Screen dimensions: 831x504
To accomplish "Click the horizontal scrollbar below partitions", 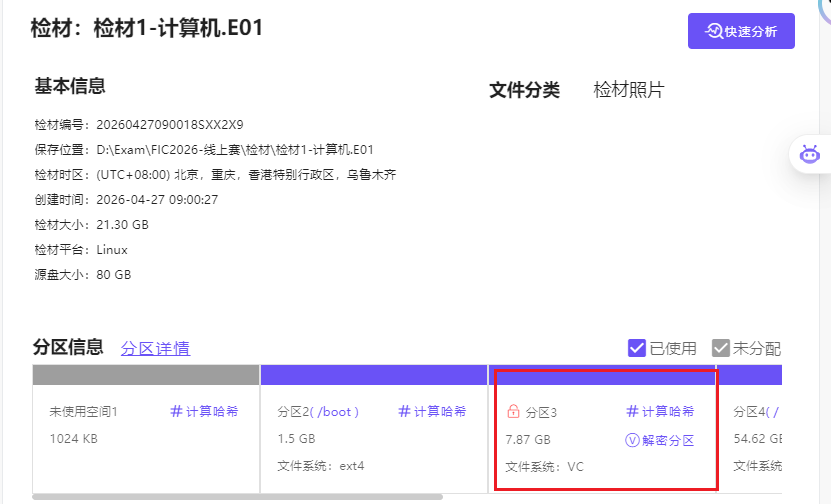I will pos(237,496).
